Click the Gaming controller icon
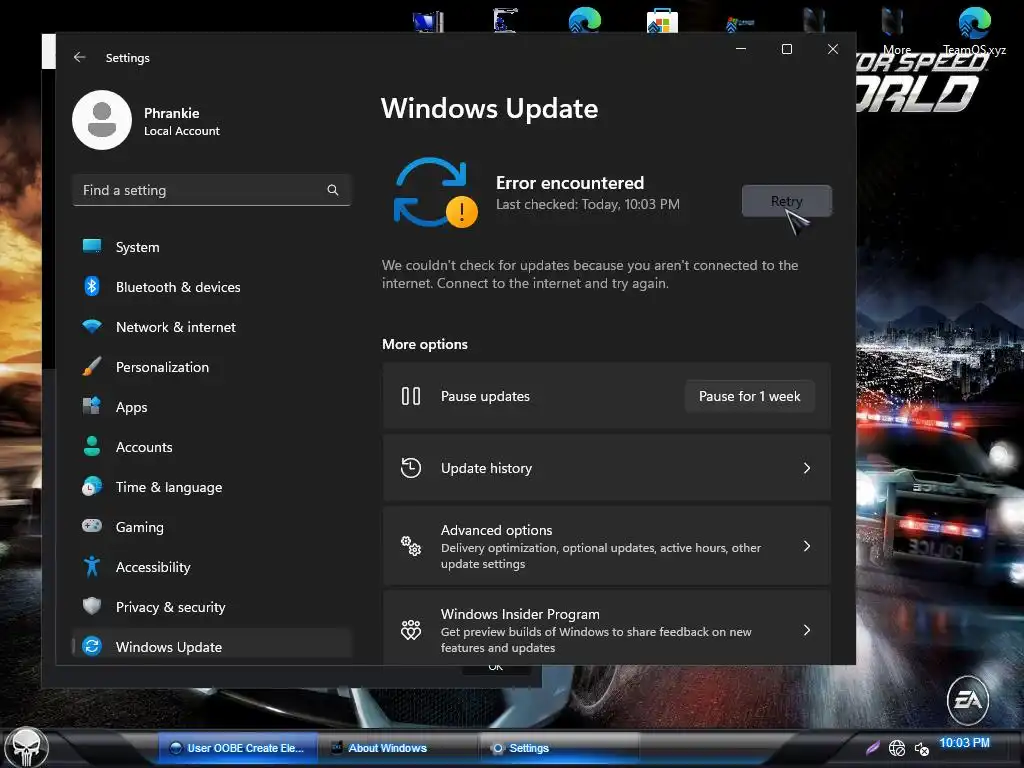The width and height of the screenshot is (1024, 768). (x=92, y=526)
